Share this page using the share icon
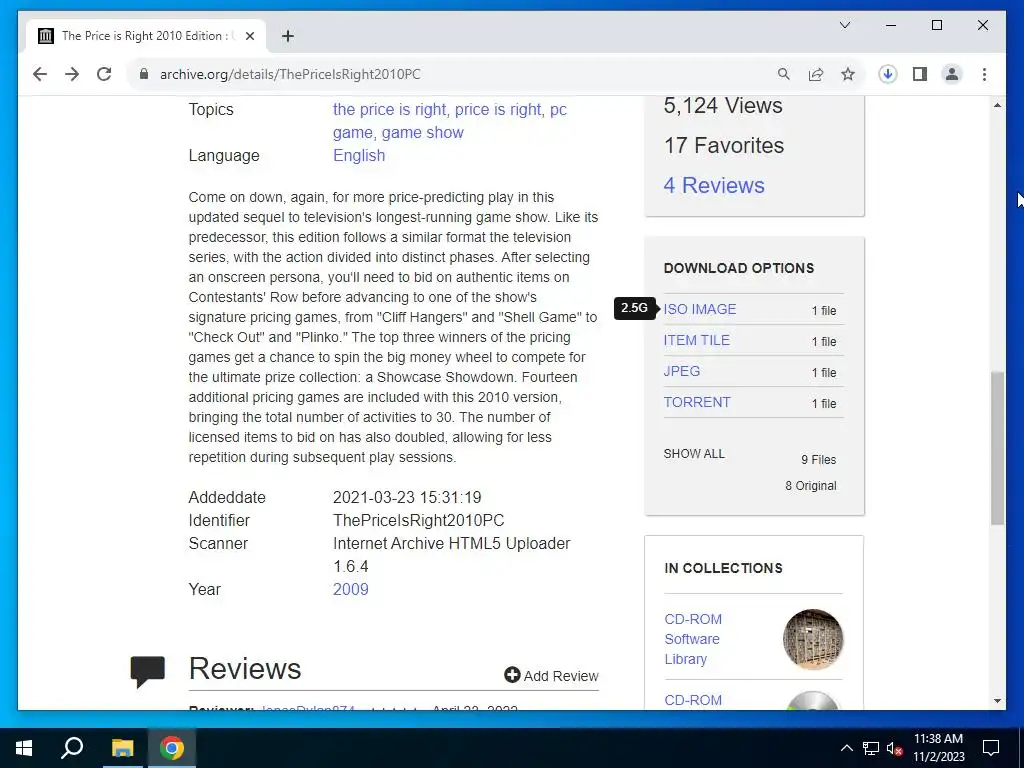The height and width of the screenshot is (768, 1024). [816, 74]
